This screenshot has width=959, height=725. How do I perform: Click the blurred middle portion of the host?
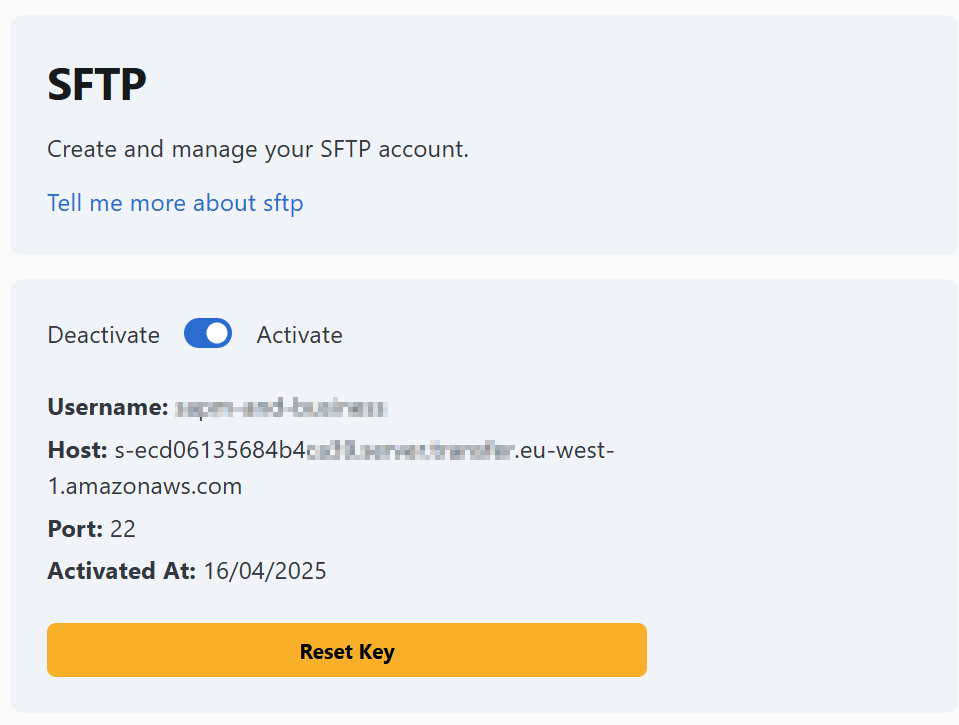click(409, 451)
